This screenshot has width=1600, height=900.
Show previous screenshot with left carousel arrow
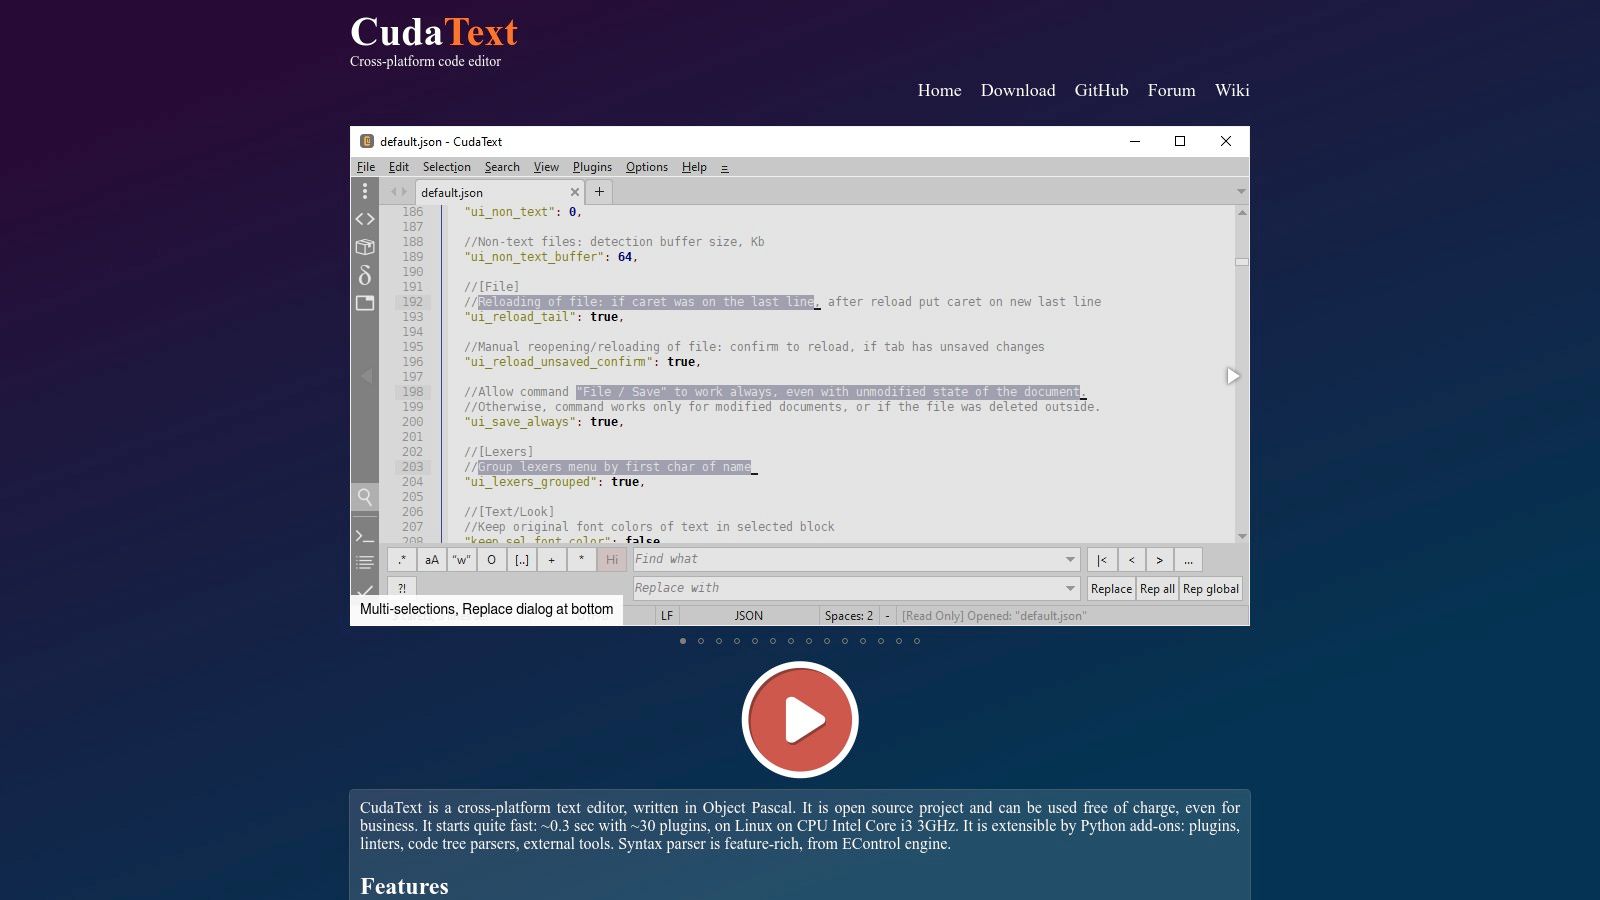click(x=366, y=376)
